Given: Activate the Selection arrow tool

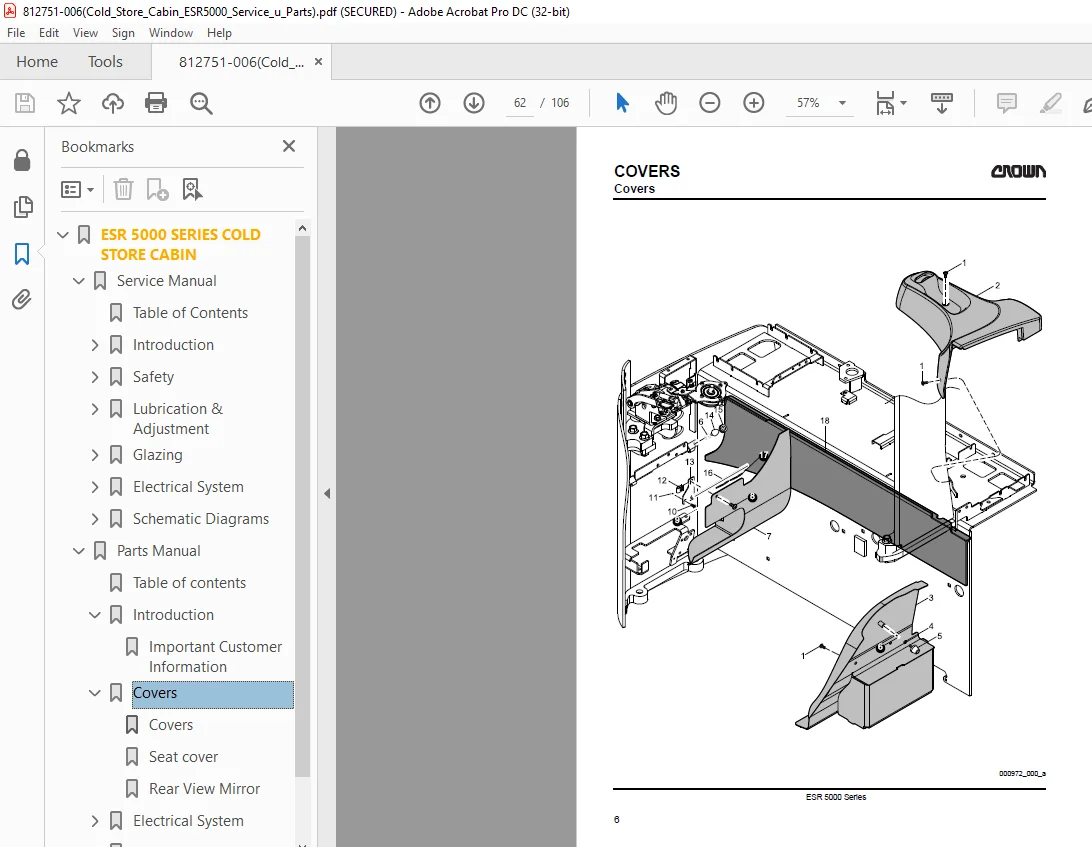Looking at the screenshot, I should pos(622,103).
